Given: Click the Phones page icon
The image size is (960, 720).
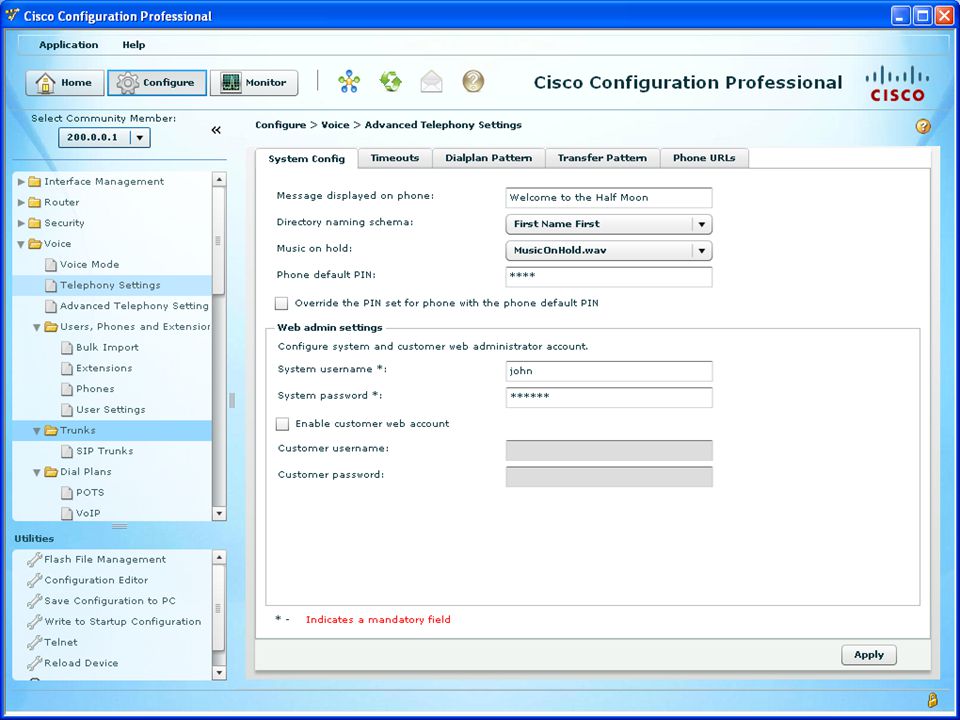Looking at the screenshot, I should 67,389.
